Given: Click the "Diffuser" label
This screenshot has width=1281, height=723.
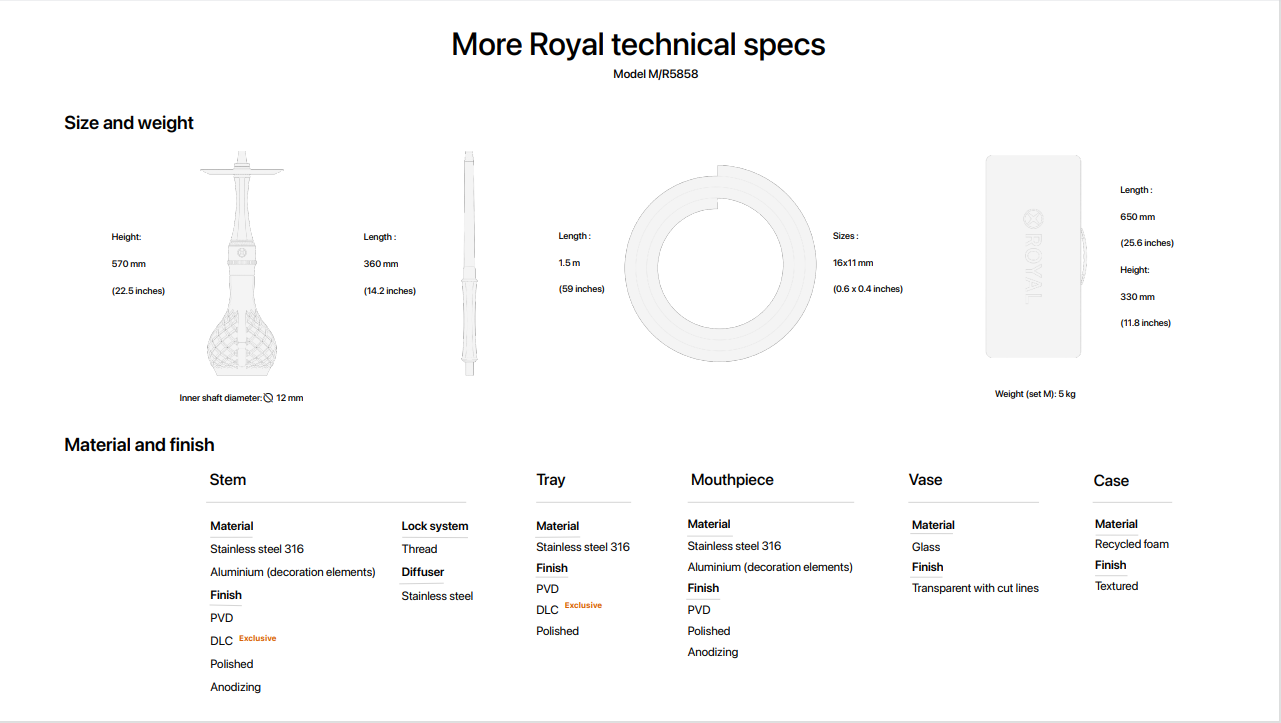Looking at the screenshot, I should tap(423, 572).
